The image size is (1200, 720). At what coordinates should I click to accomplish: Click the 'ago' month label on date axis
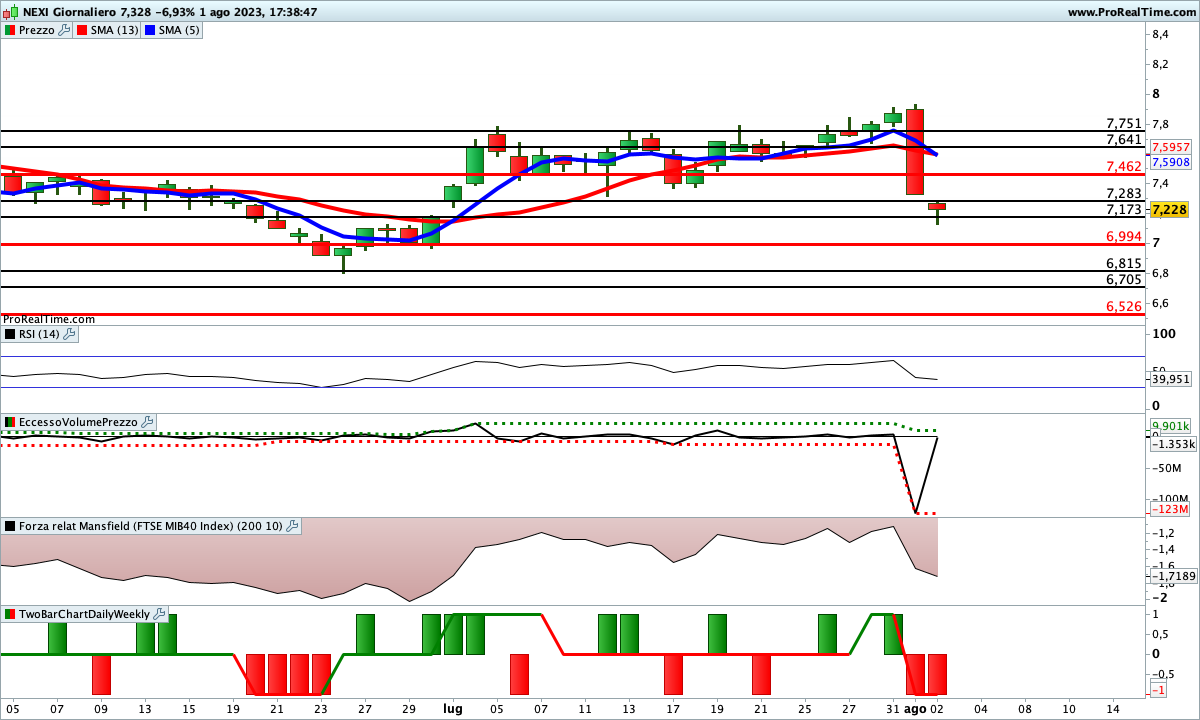tap(915, 708)
